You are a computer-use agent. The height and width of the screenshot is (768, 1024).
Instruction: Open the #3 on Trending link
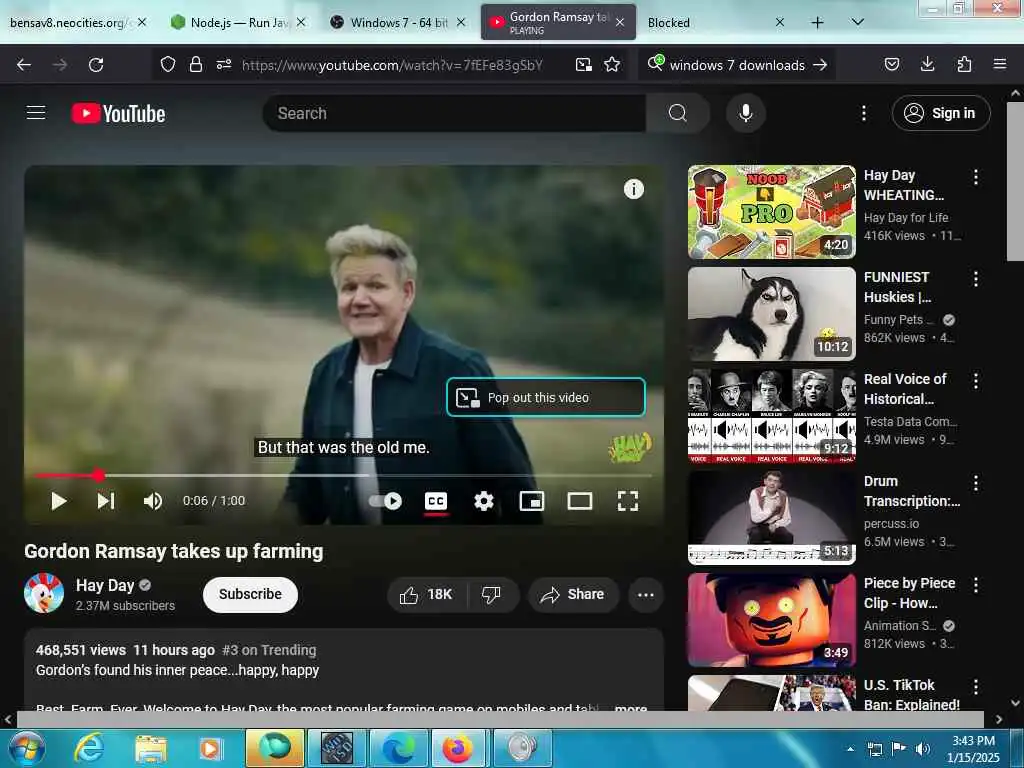pos(269,650)
